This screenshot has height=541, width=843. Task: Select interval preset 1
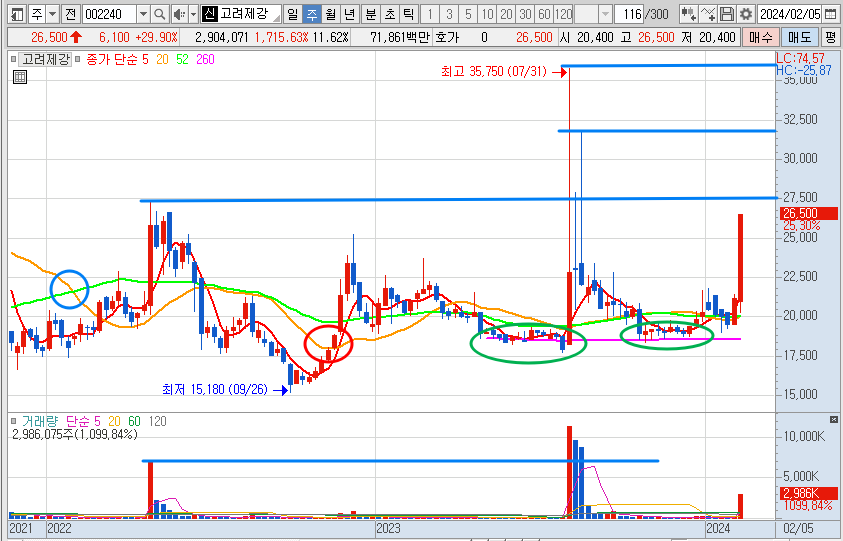pos(430,14)
